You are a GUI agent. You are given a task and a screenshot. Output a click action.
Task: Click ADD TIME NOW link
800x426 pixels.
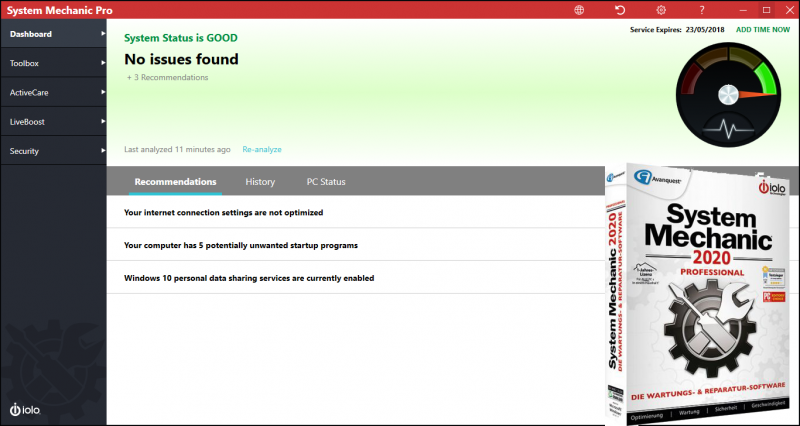763,30
